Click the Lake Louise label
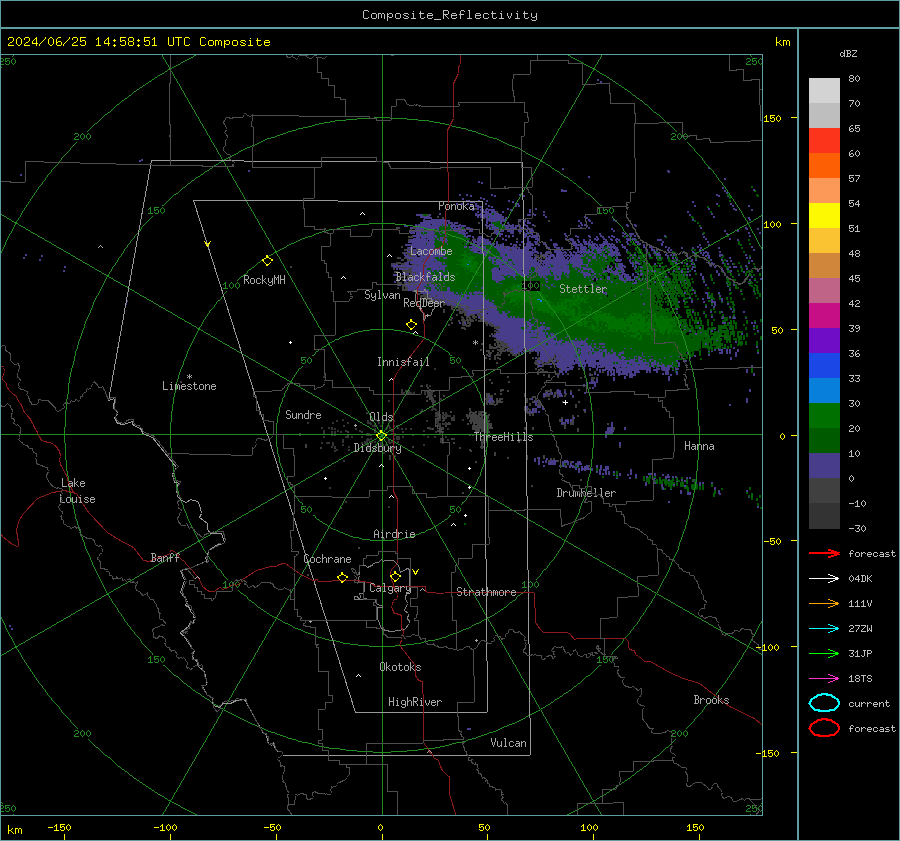Image resolution: width=900 pixels, height=841 pixels. click(x=77, y=491)
